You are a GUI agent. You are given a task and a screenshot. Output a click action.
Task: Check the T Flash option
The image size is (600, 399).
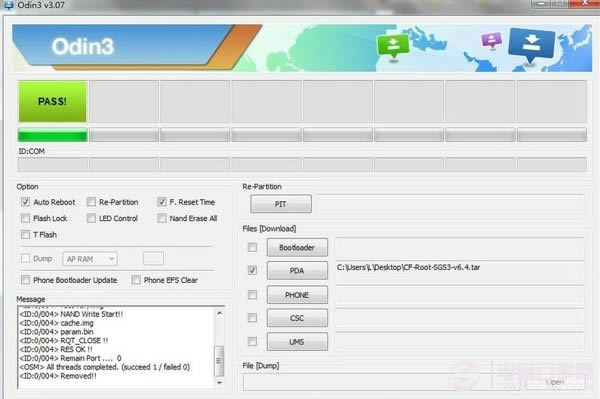(x=25, y=234)
